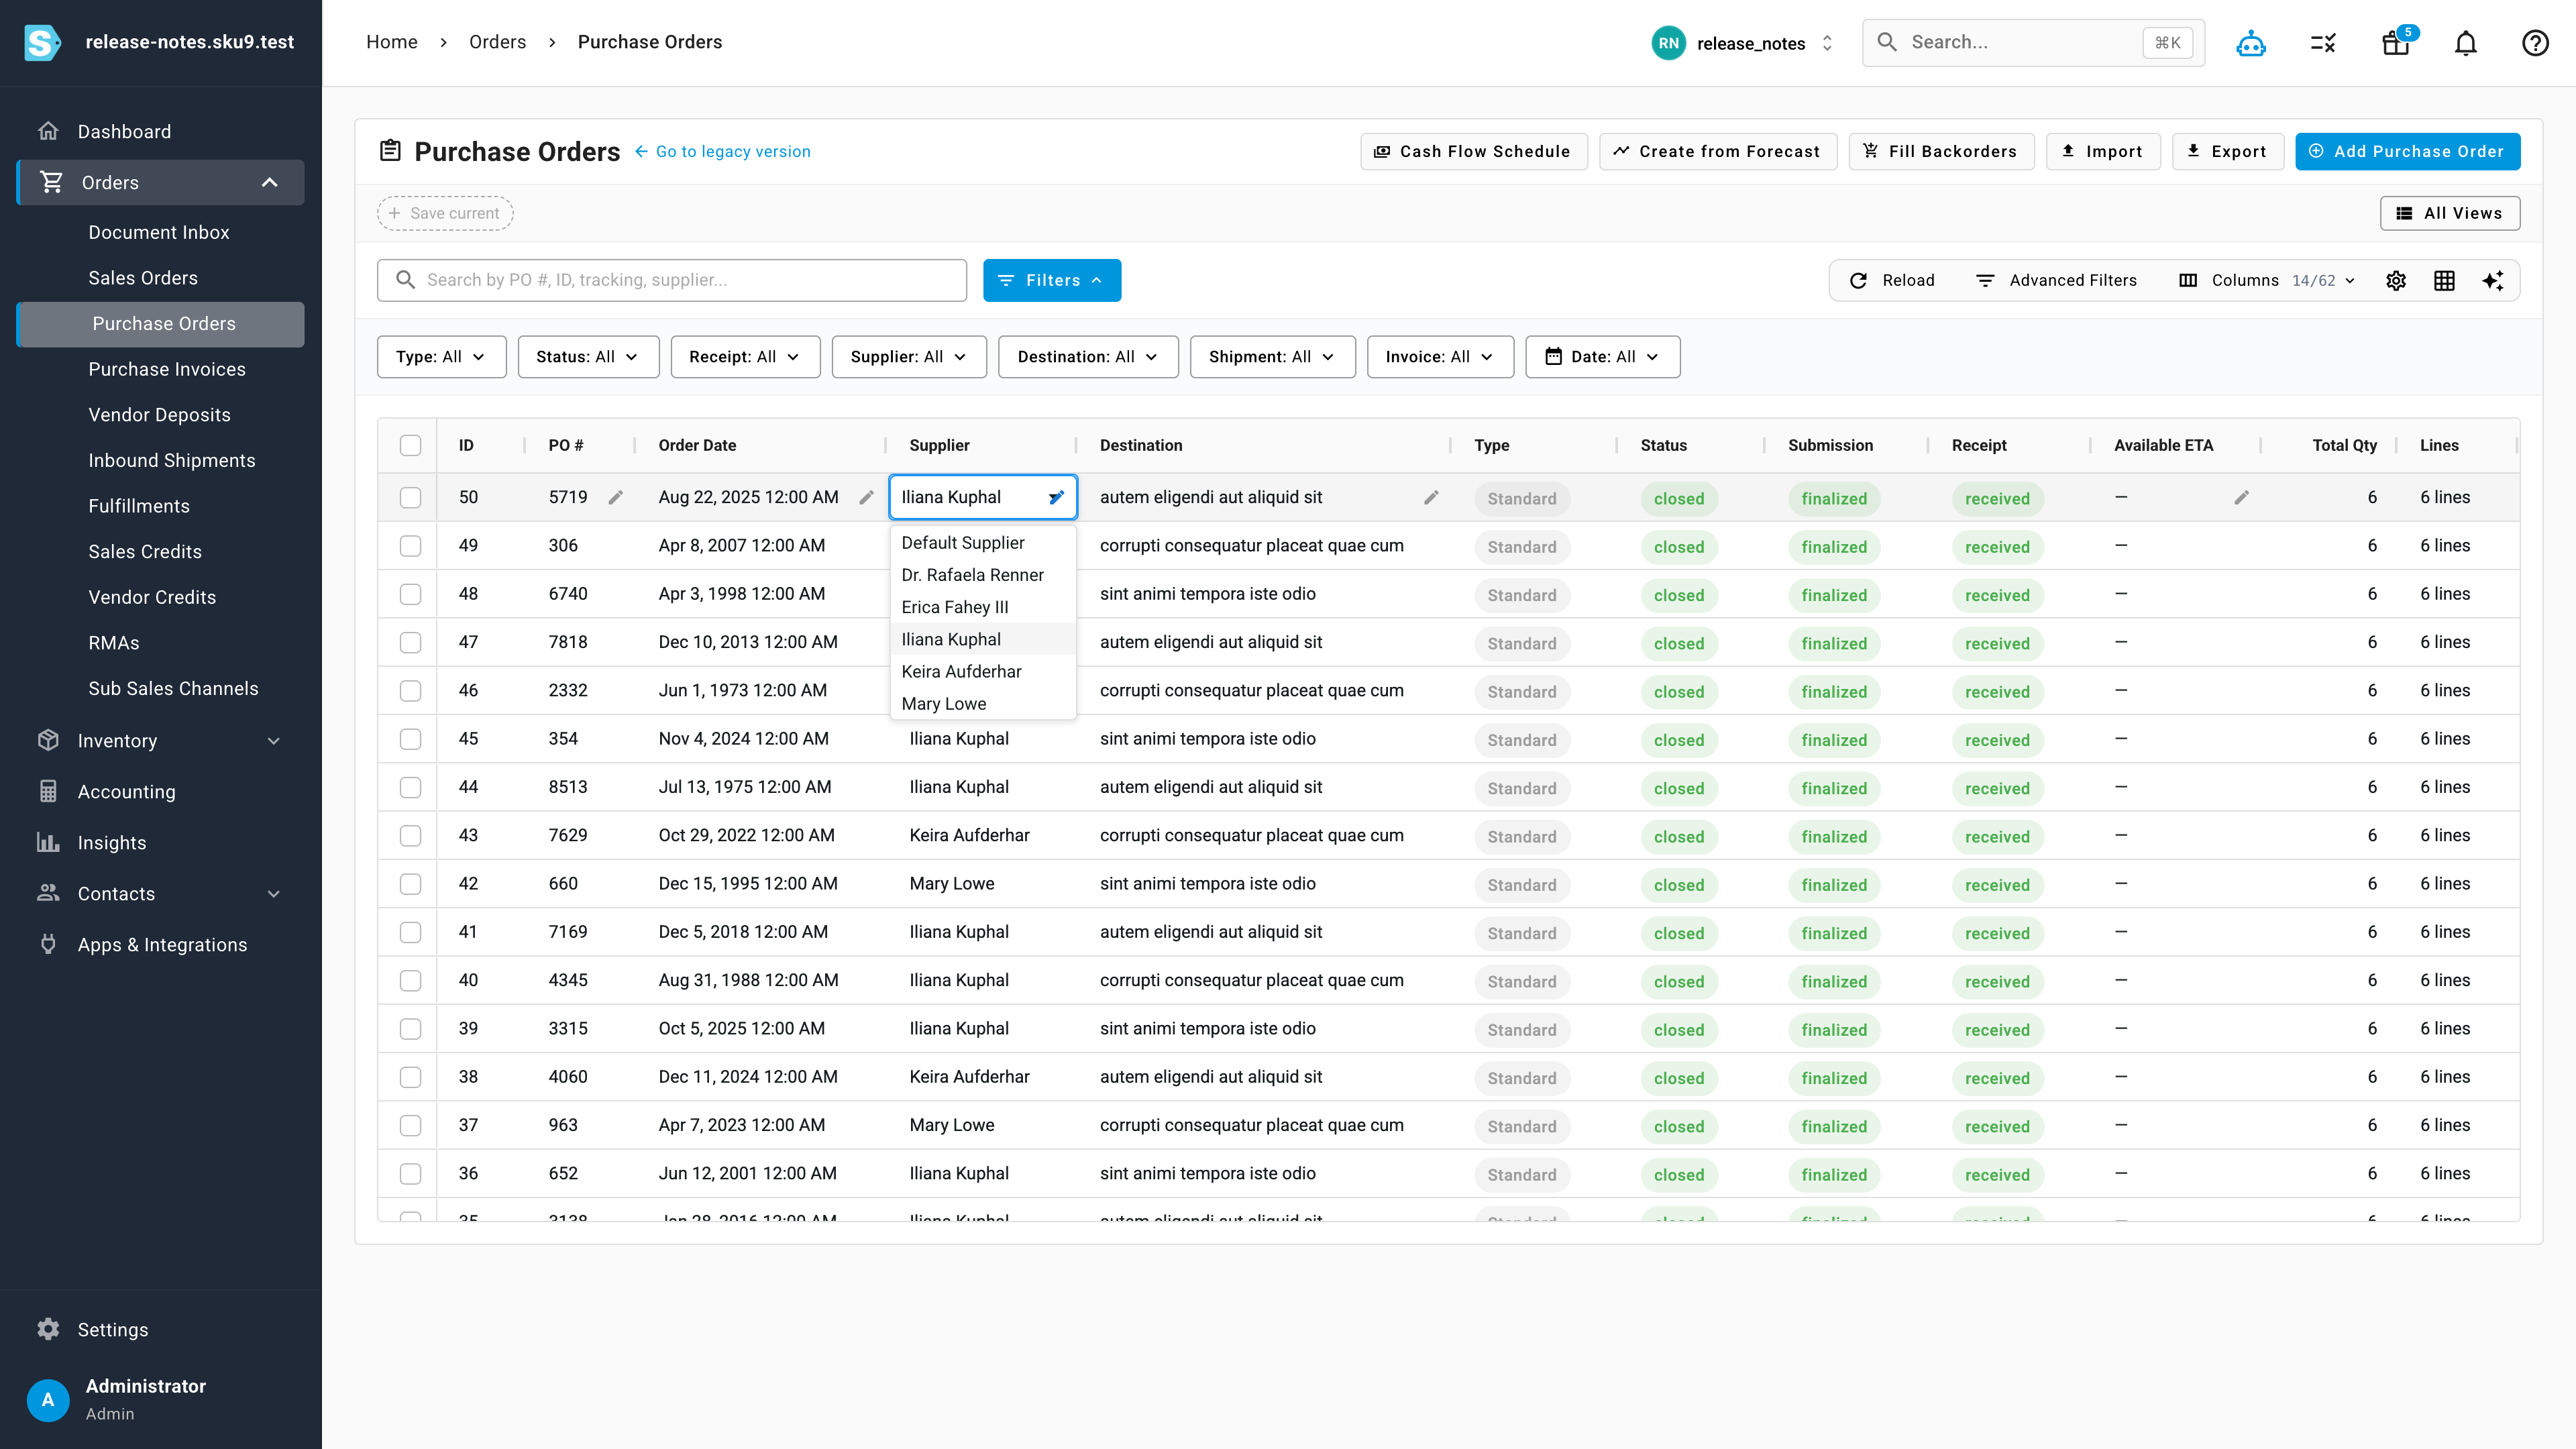
Task: Open the Date: All filter dropdown
Action: 1602,357
